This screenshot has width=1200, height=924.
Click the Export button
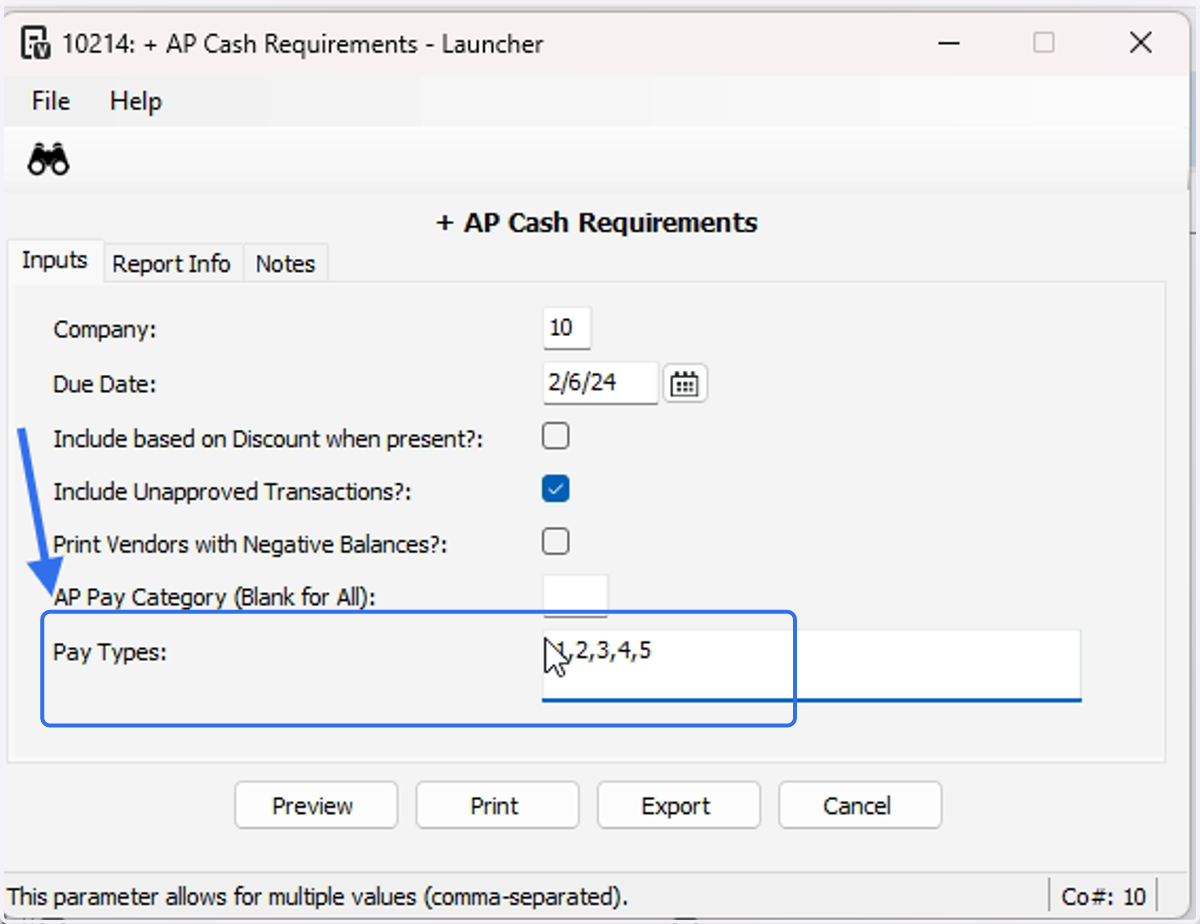click(679, 806)
